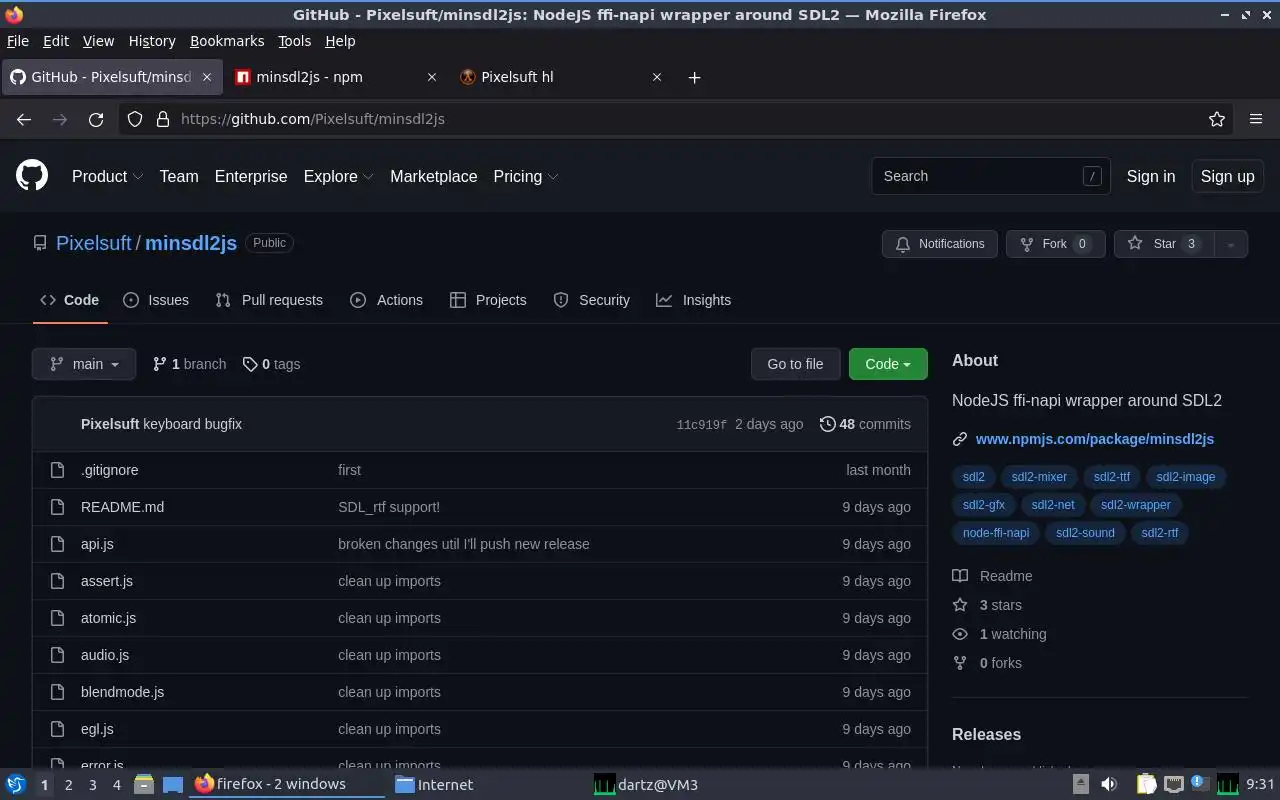Viewport: 1280px width, 800px height.
Task: Open the Pull requests tab
Action: point(269,300)
